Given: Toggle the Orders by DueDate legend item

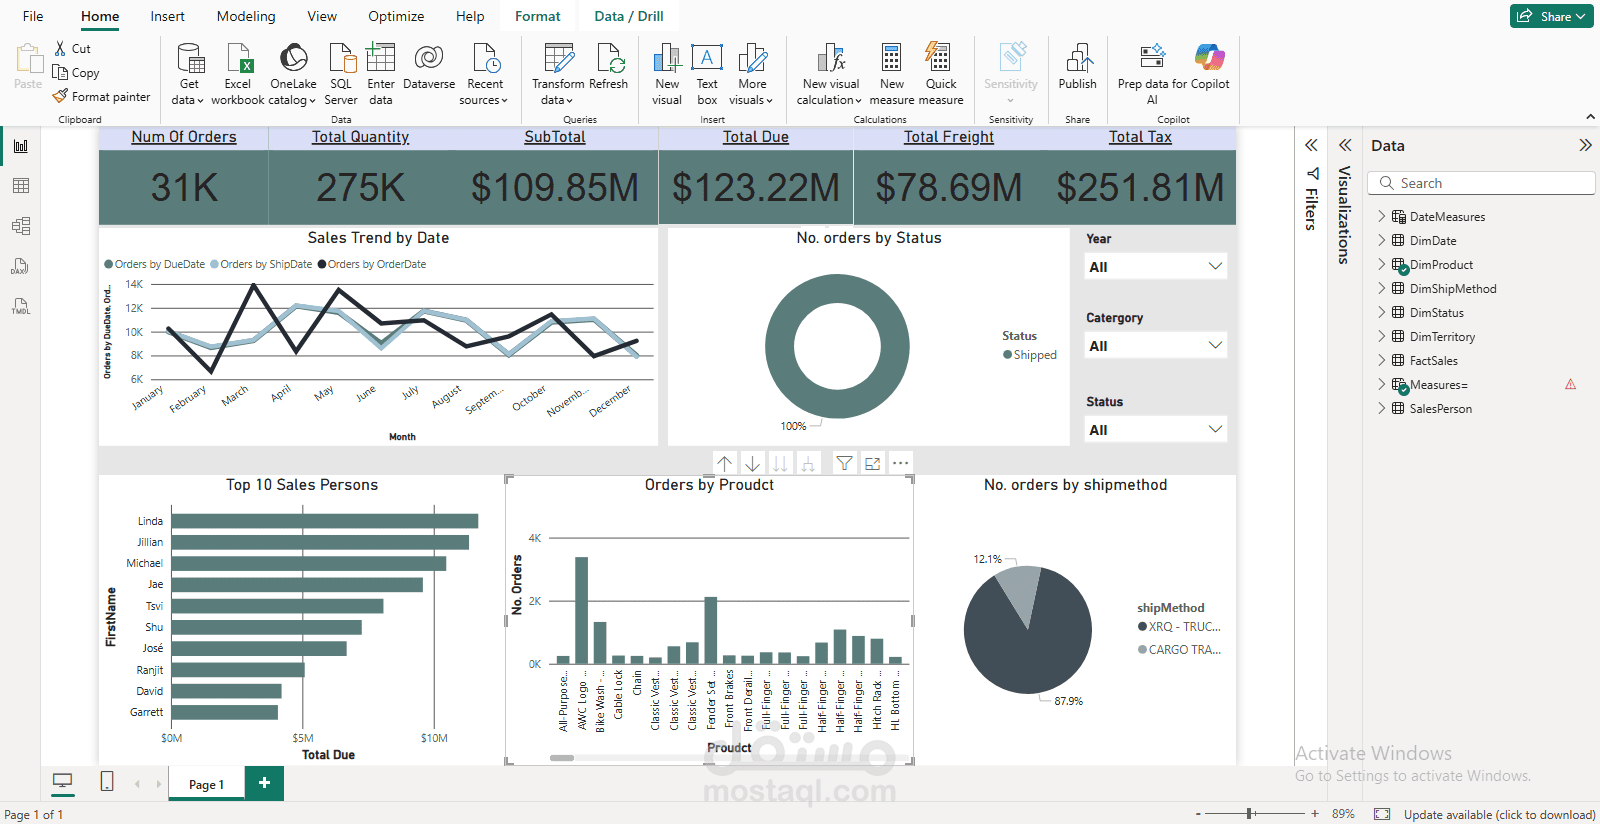Looking at the screenshot, I should (x=155, y=264).
